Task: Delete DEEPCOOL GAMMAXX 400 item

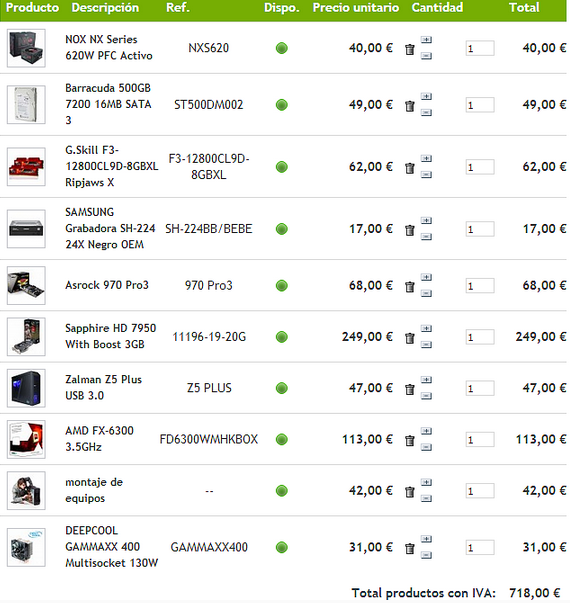Action: [410, 548]
